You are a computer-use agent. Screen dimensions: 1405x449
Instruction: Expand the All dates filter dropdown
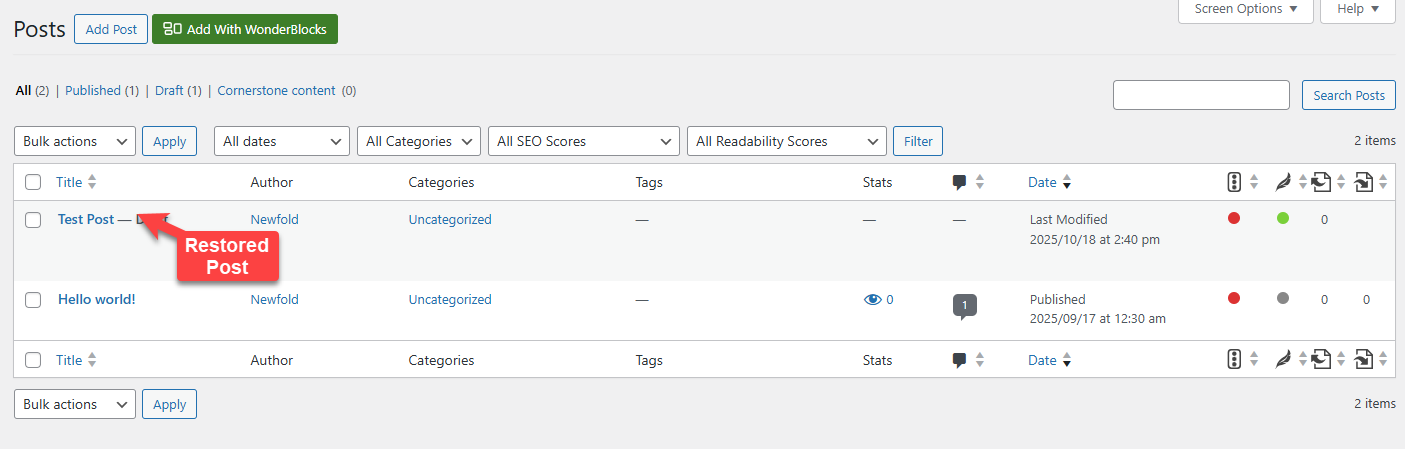point(282,141)
